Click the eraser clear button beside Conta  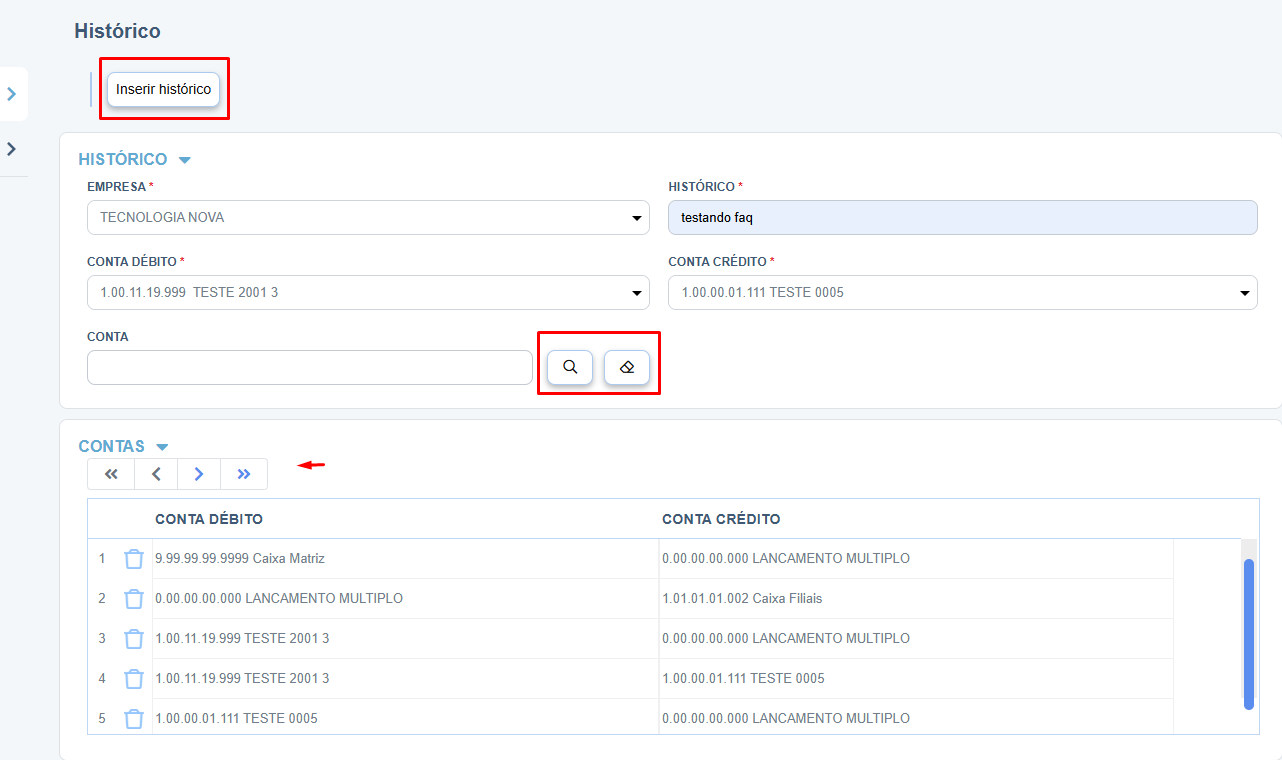click(627, 367)
